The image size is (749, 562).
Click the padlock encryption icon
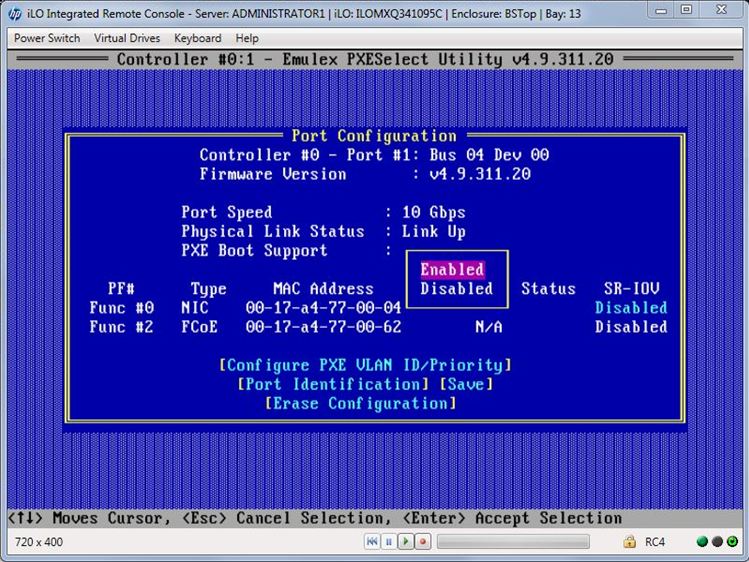(x=630, y=542)
